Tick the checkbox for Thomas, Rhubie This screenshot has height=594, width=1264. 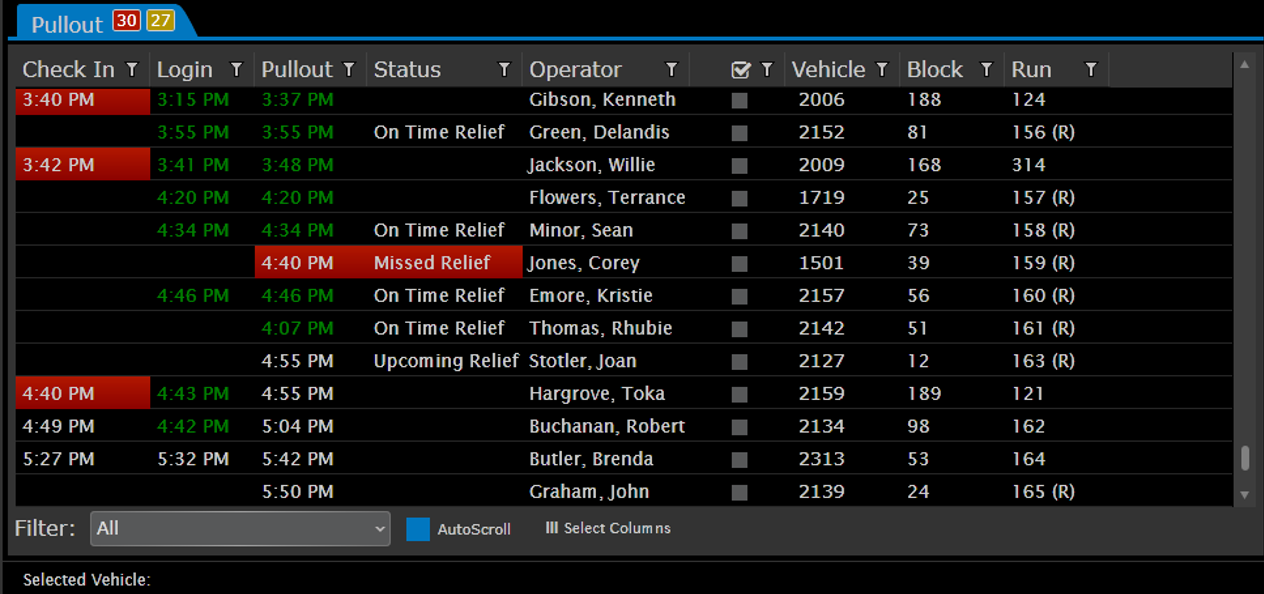(x=739, y=329)
